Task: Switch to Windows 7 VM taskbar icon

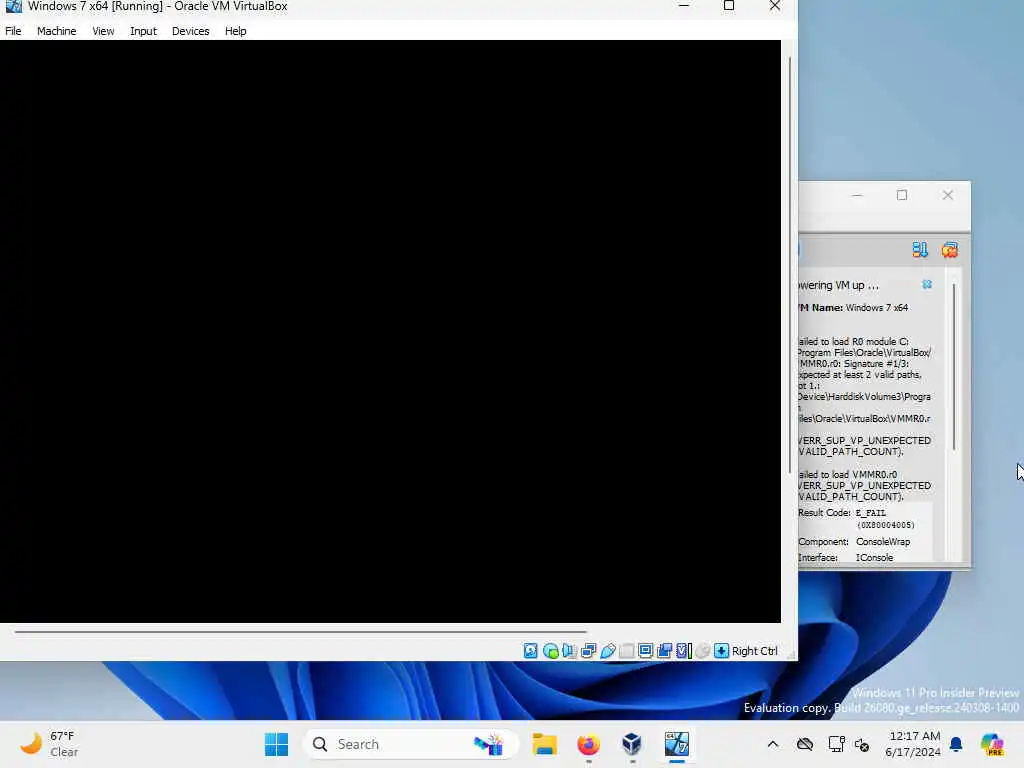Action: 677,744
